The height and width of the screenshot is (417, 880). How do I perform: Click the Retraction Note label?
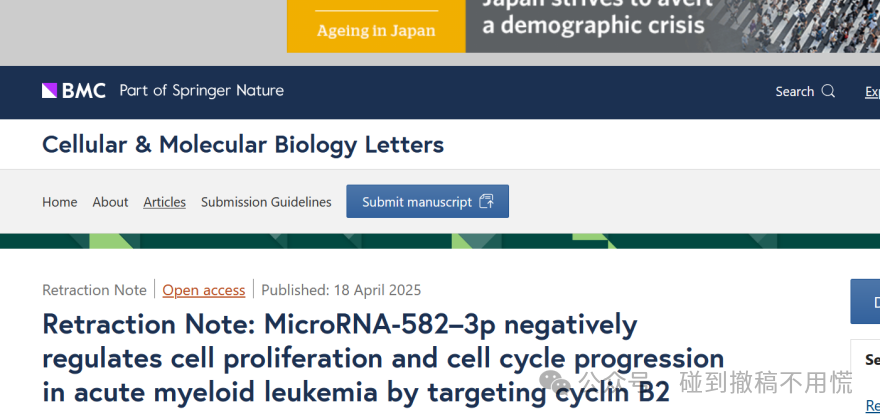coord(94,290)
